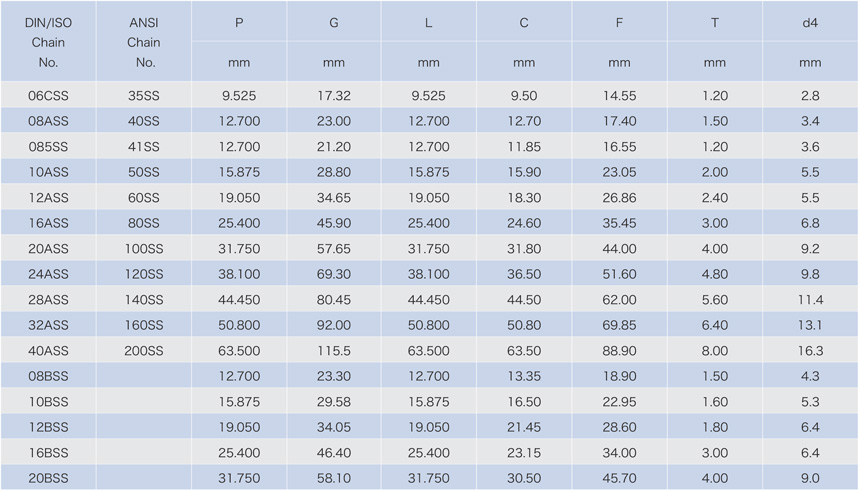Click the 200SS ANSI chain cell
The image size is (860, 491).
click(144, 351)
